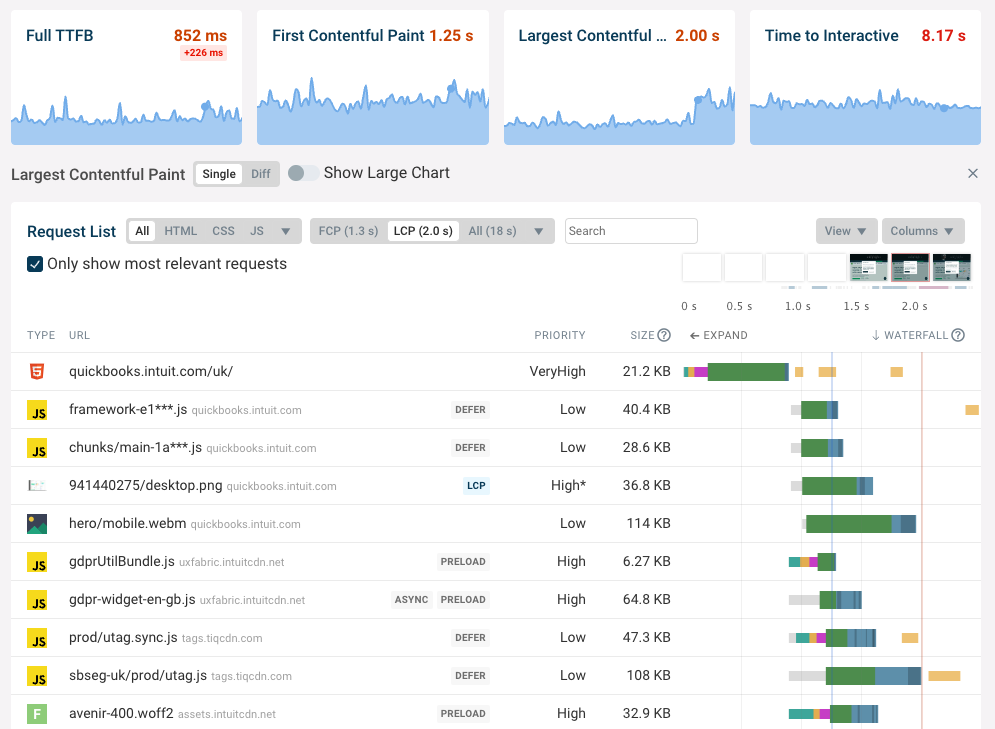
Task: Open the quickbooks.intuit.com/uk/ request
Action: tap(151, 371)
